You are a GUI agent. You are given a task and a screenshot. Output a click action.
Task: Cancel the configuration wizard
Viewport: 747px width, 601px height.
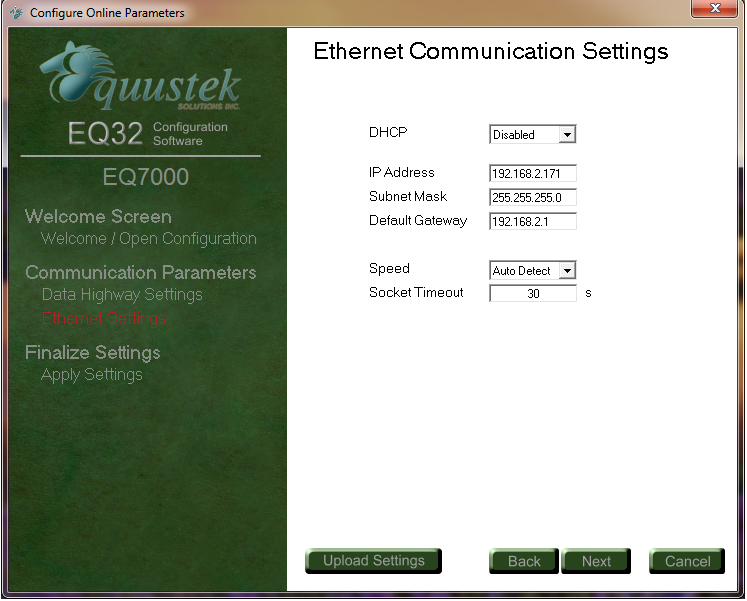click(687, 561)
